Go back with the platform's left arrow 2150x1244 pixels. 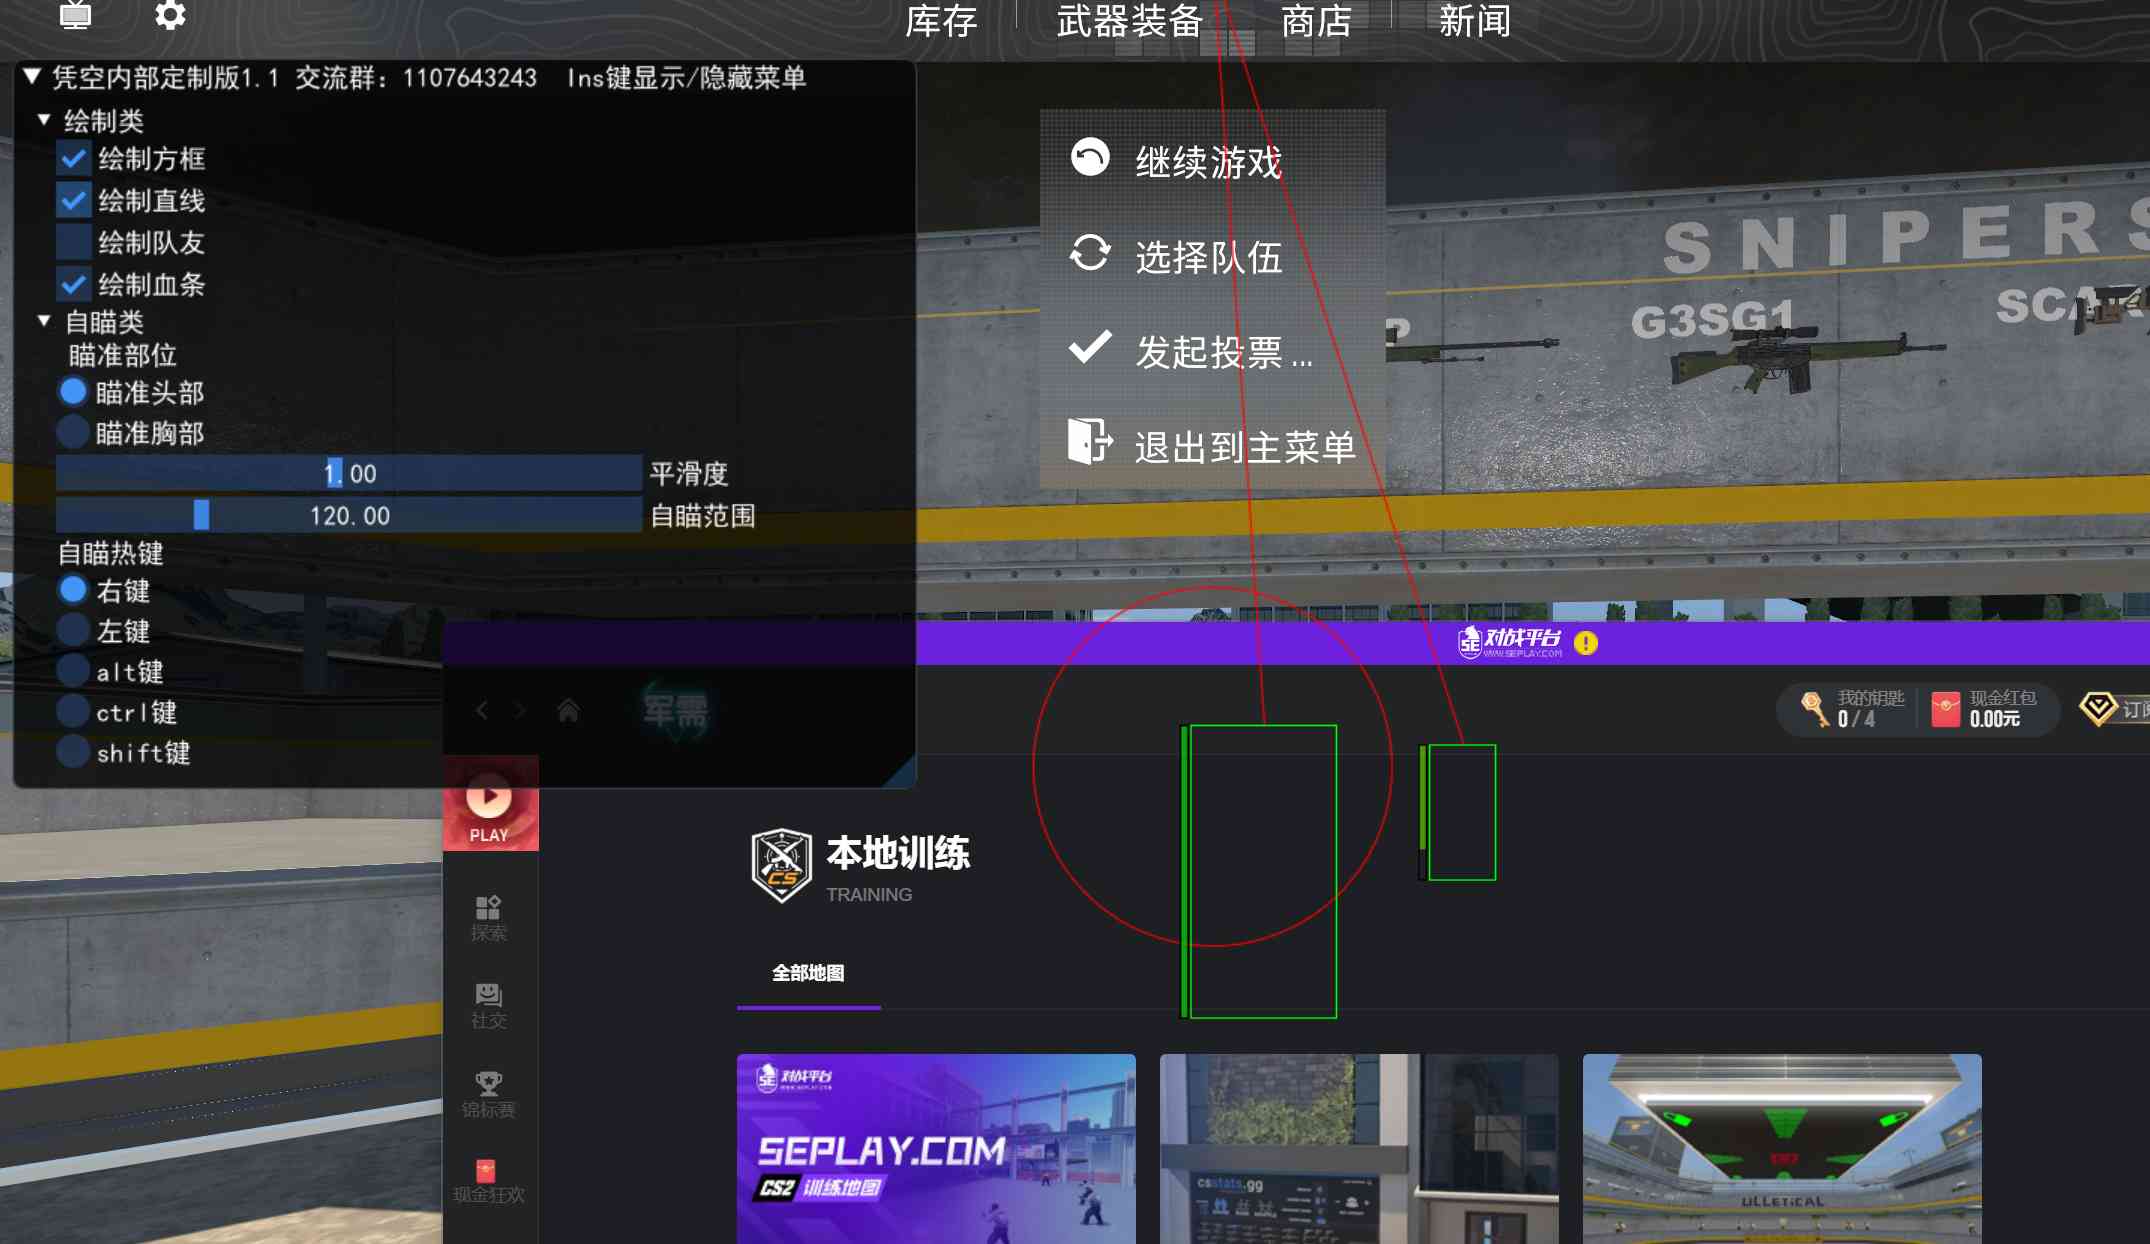482,710
